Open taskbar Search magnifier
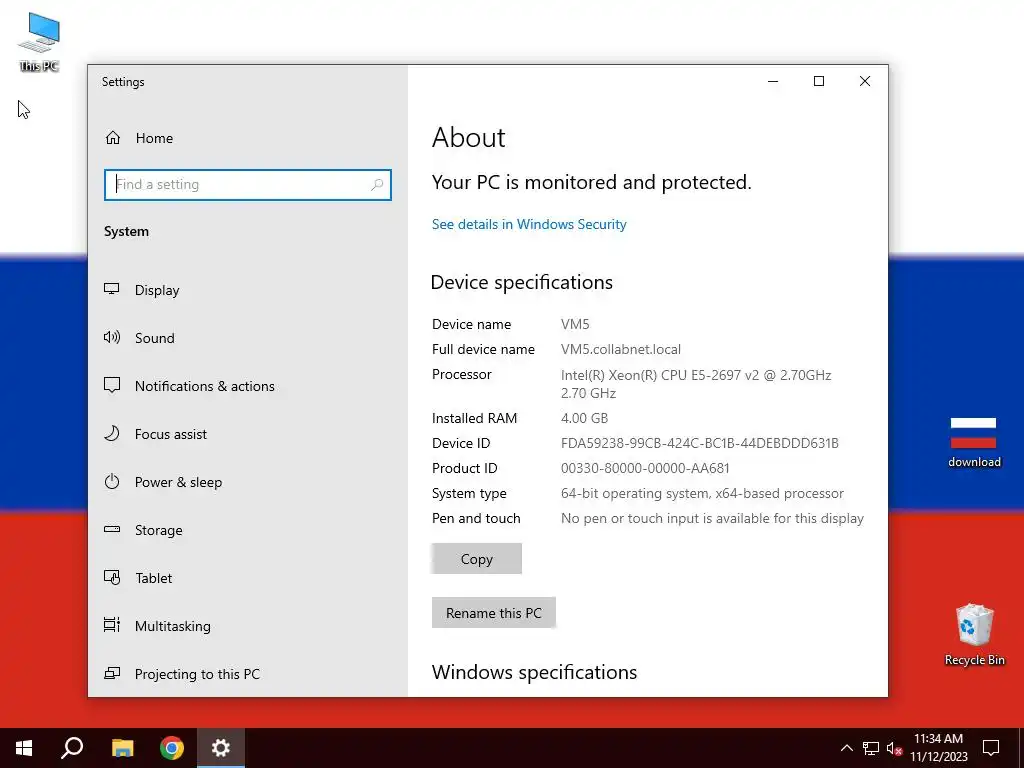The height and width of the screenshot is (768, 1024). (x=72, y=748)
